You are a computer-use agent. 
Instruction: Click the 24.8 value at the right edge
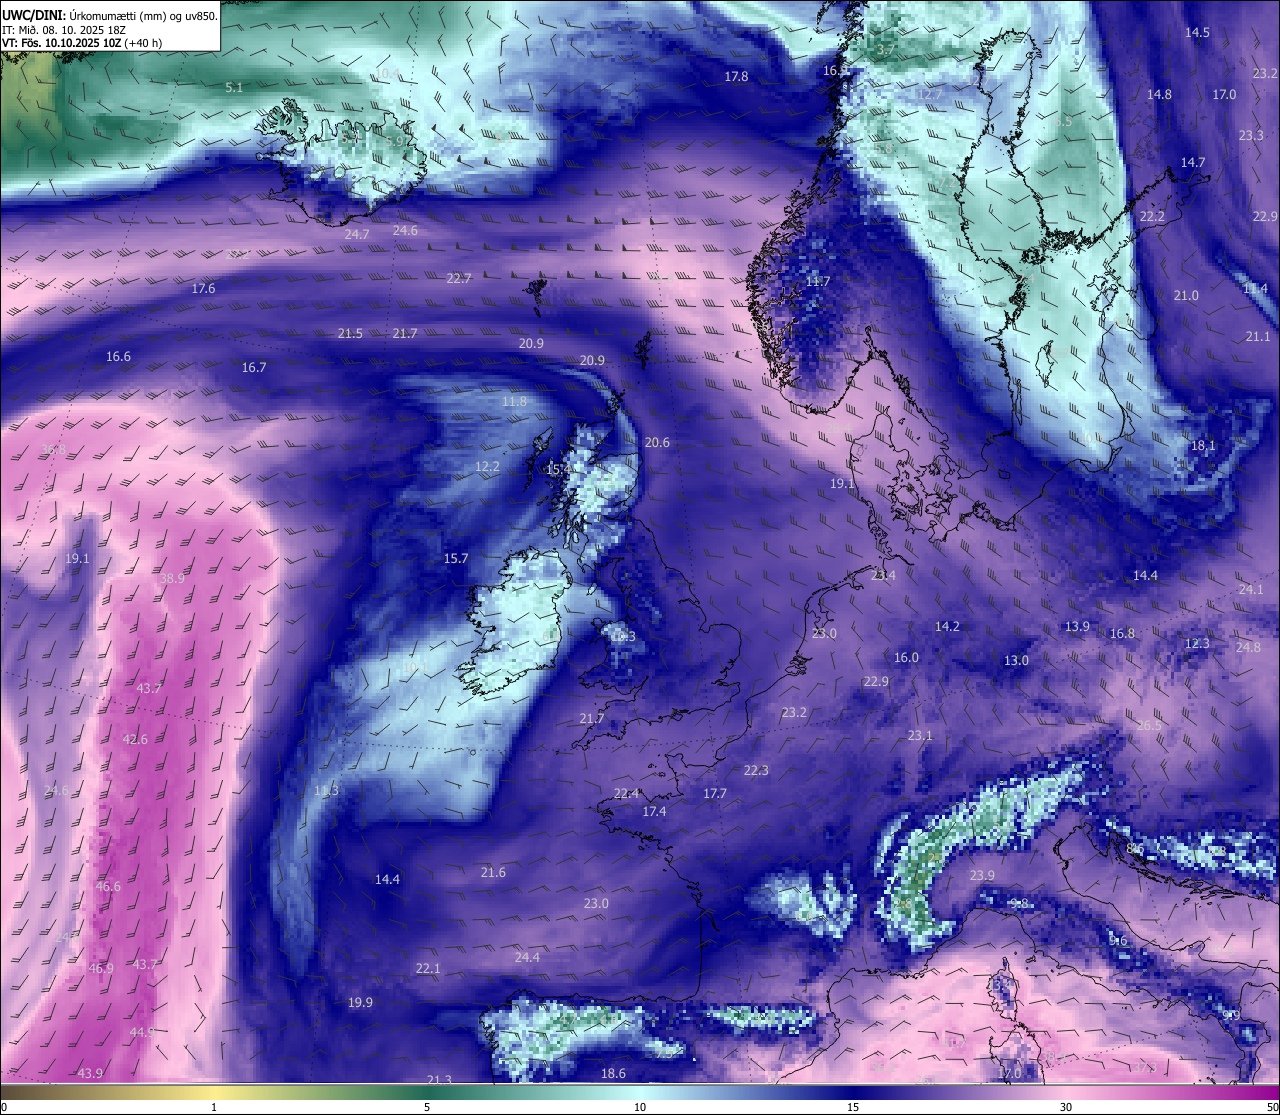coord(1248,648)
